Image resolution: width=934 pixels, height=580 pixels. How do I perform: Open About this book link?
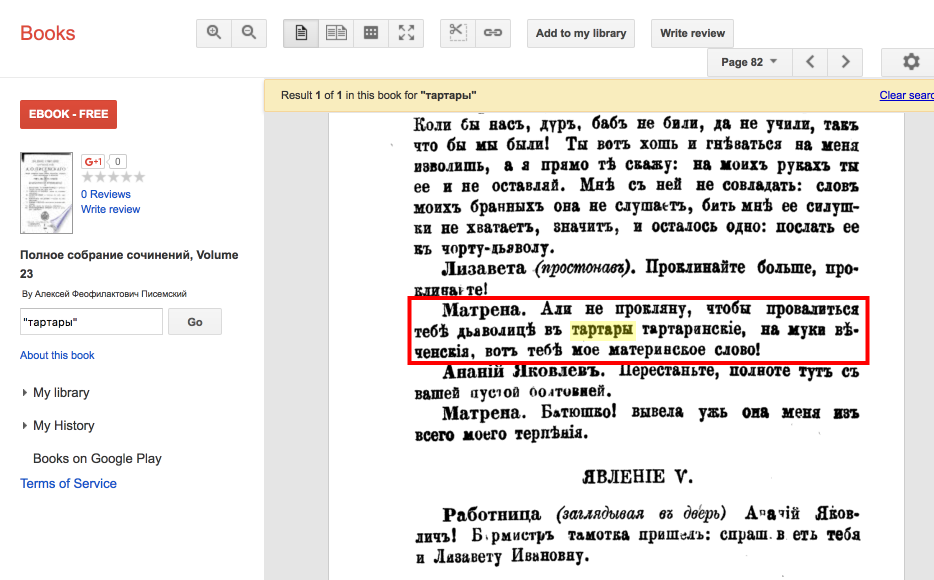click(57, 355)
